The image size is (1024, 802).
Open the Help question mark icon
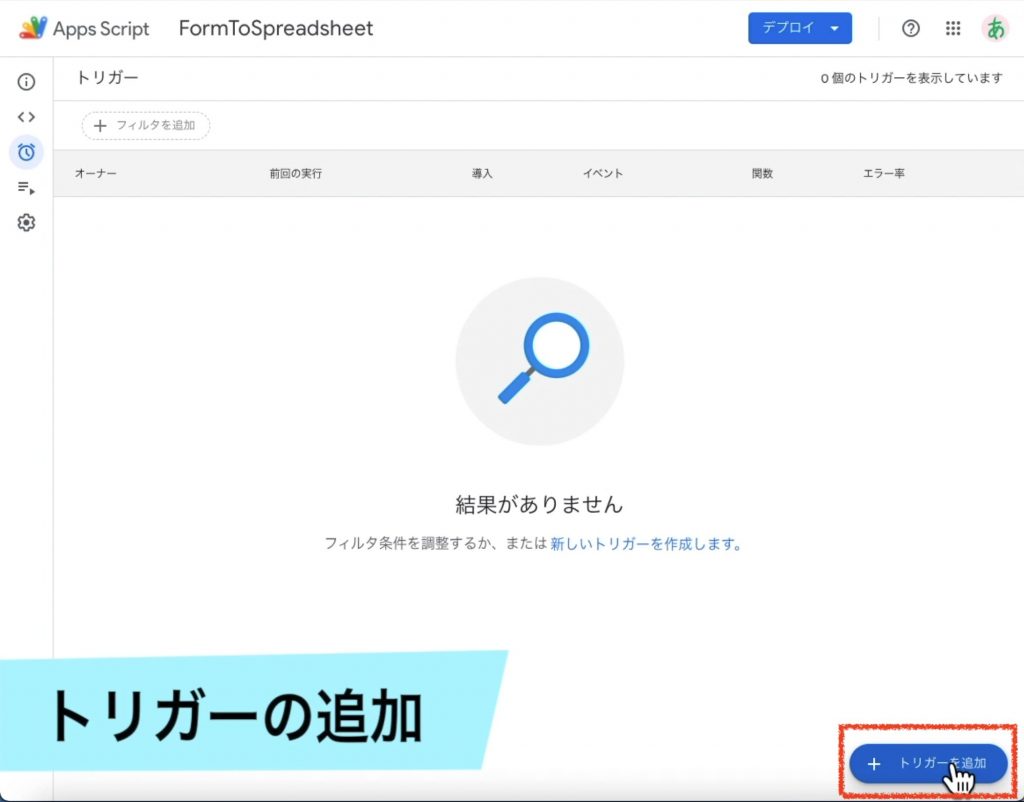click(910, 28)
